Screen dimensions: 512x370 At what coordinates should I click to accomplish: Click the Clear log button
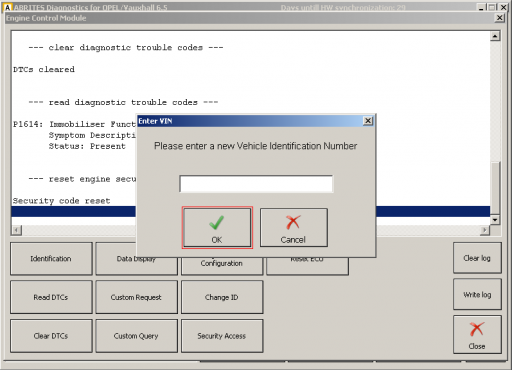click(477, 258)
